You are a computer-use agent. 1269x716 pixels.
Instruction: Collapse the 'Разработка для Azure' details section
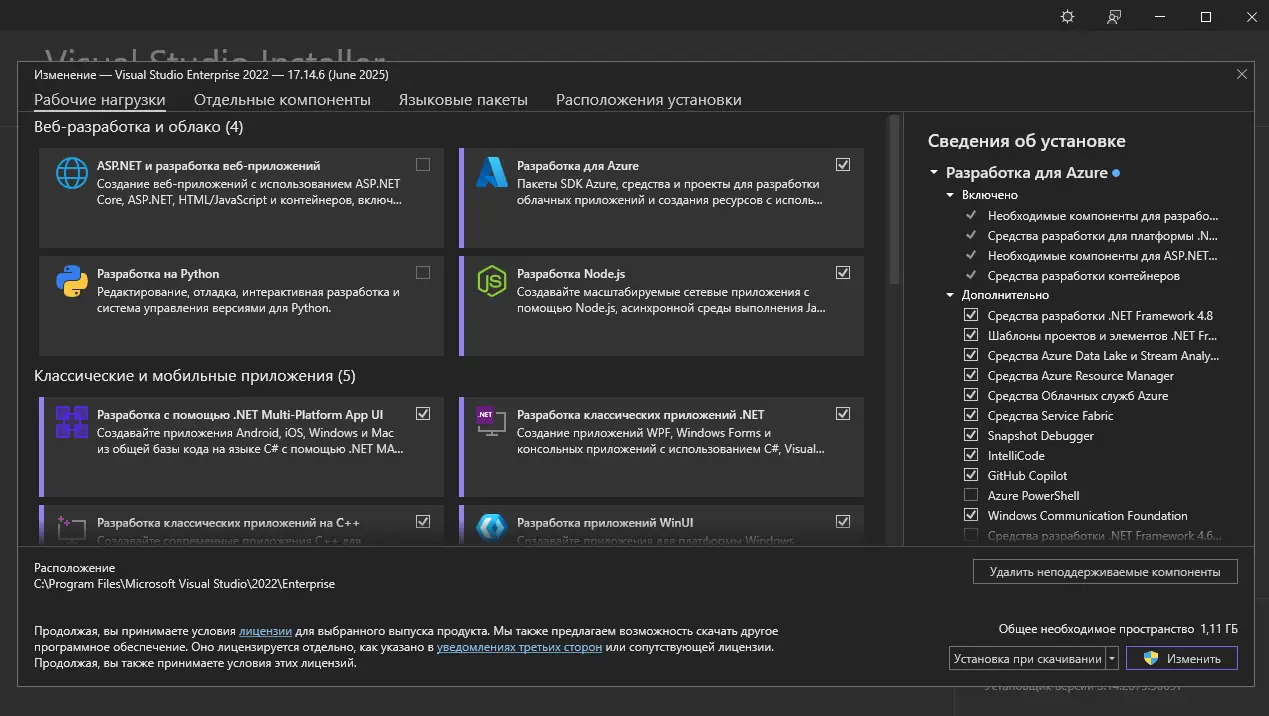[x=934, y=173]
